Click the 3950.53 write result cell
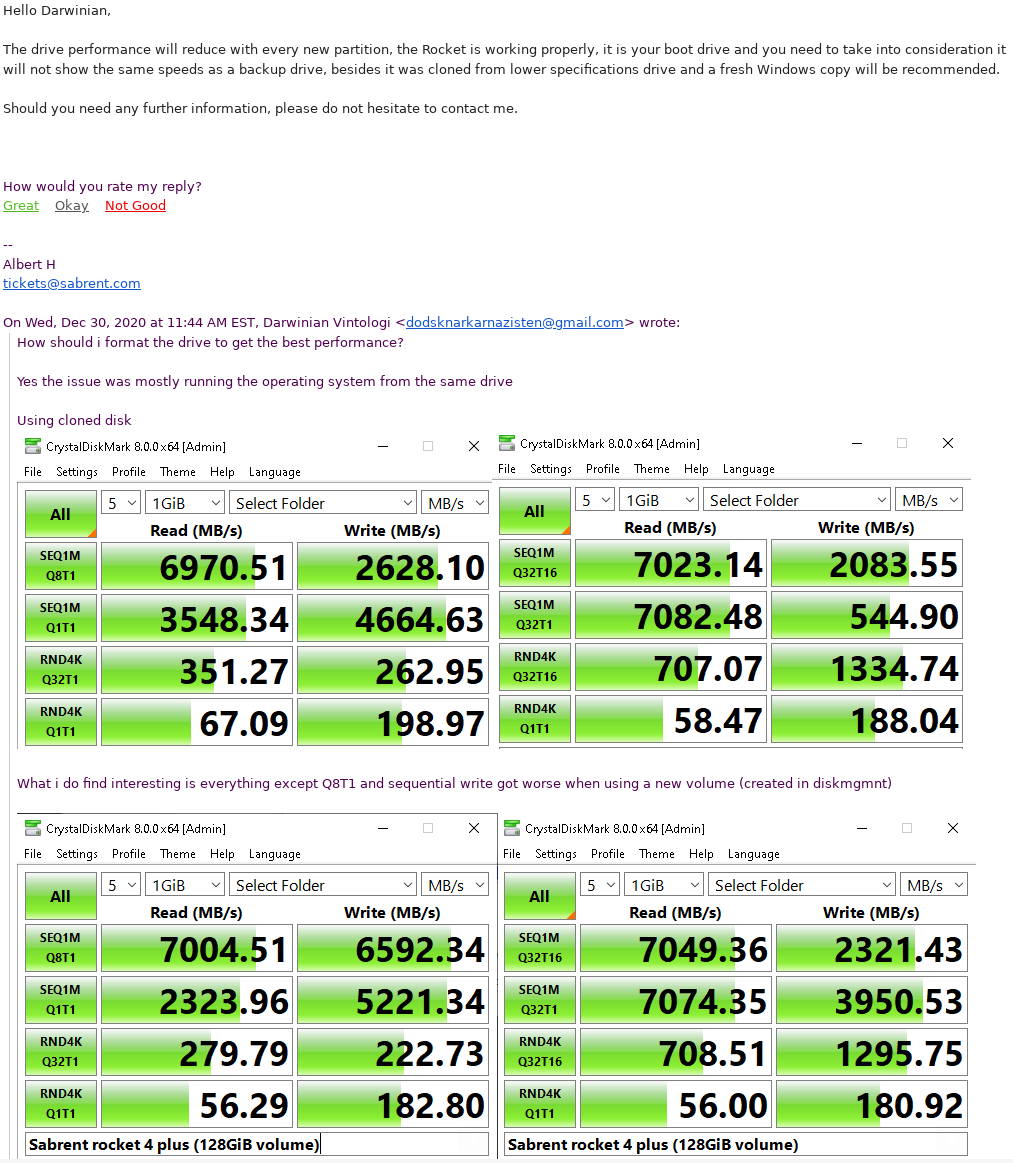1013x1163 pixels. (872, 1000)
